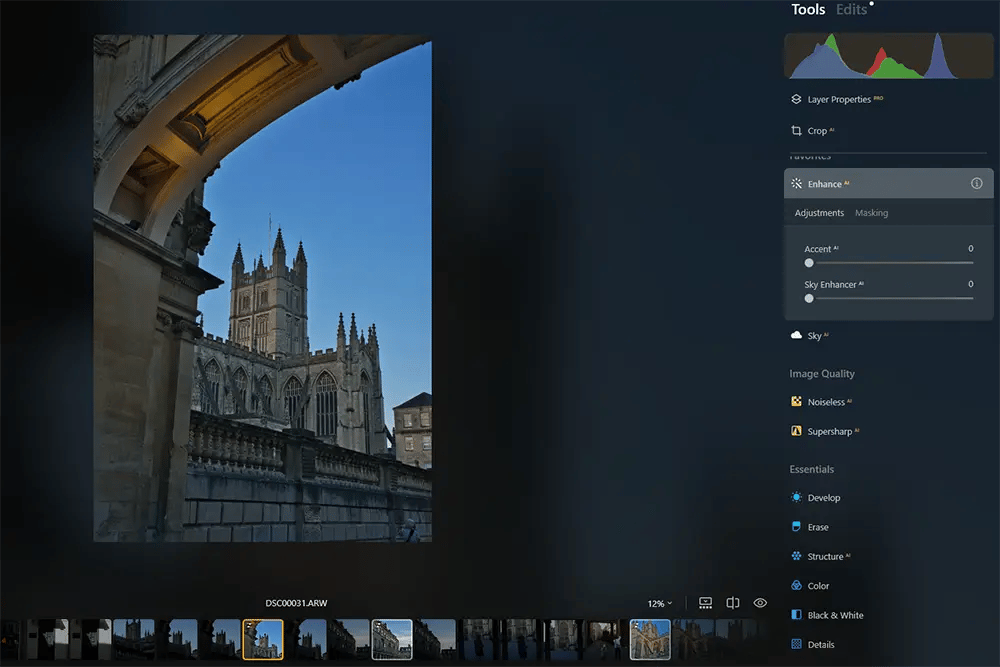Select the orange-bordered thumbnail in the filmstrip
The width and height of the screenshot is (1000, 667).
pos(263,640)
